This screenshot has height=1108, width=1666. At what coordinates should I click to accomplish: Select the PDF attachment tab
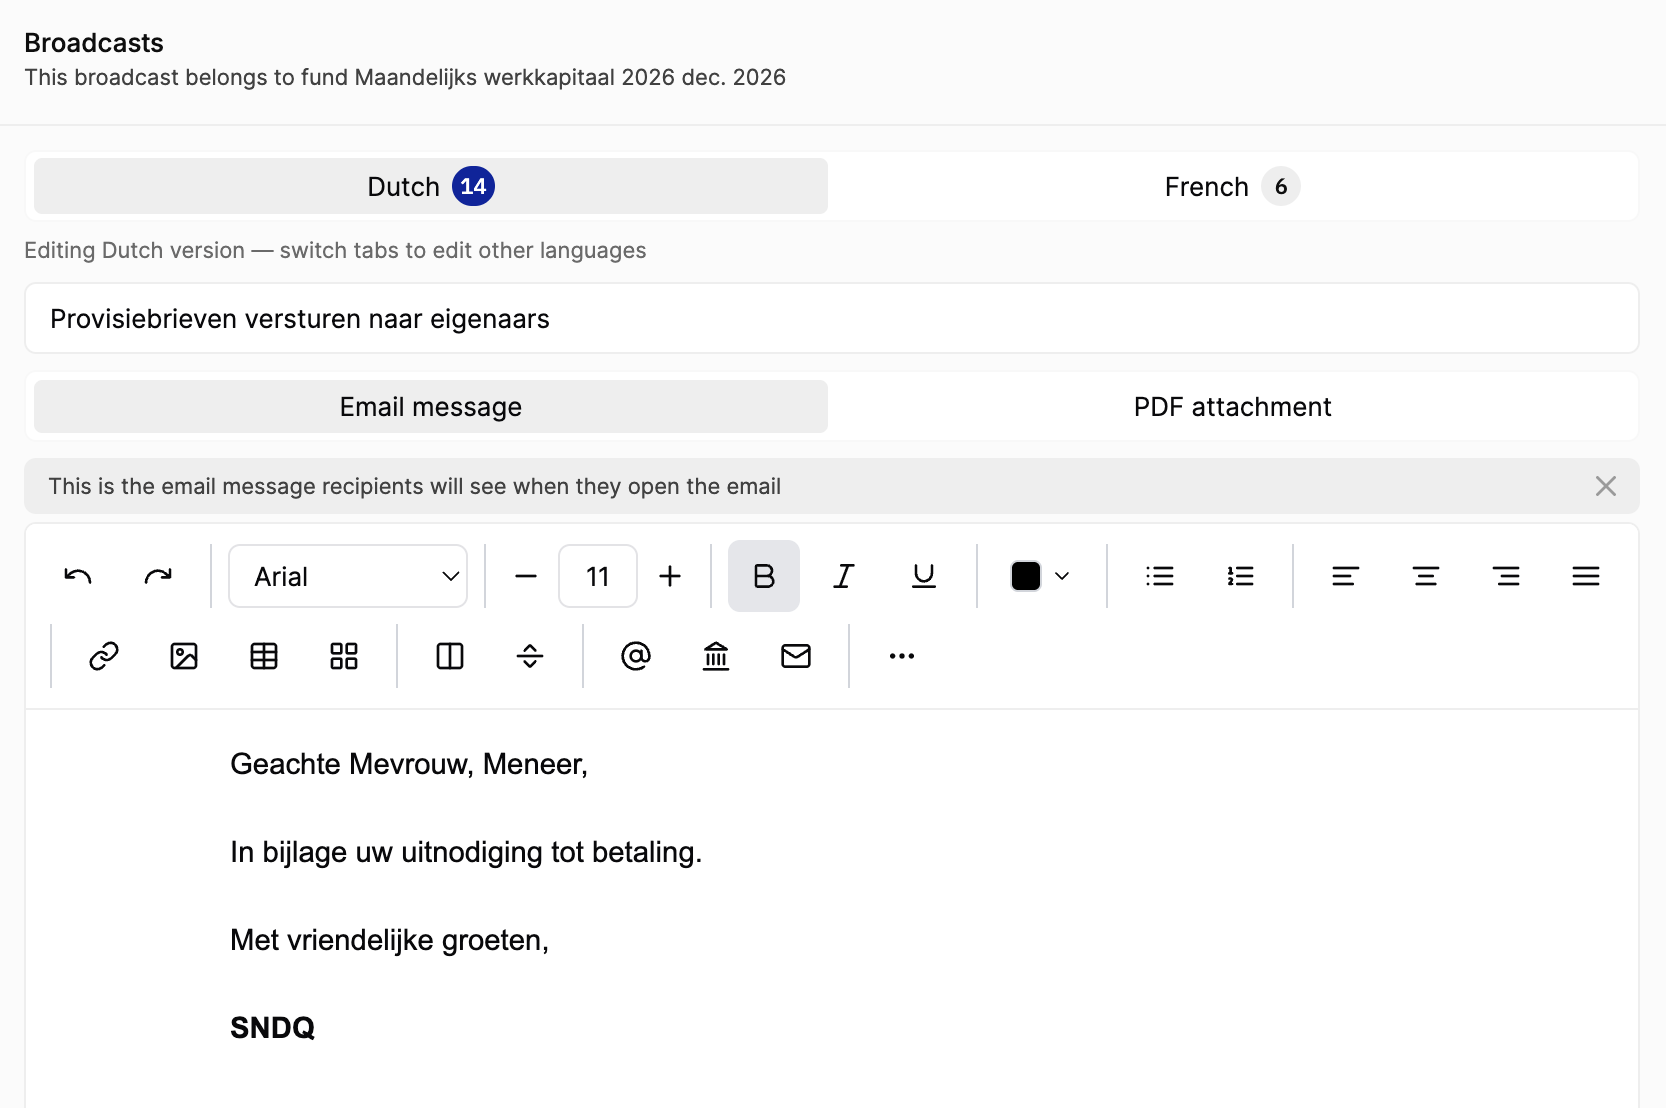coord(1232,406)
